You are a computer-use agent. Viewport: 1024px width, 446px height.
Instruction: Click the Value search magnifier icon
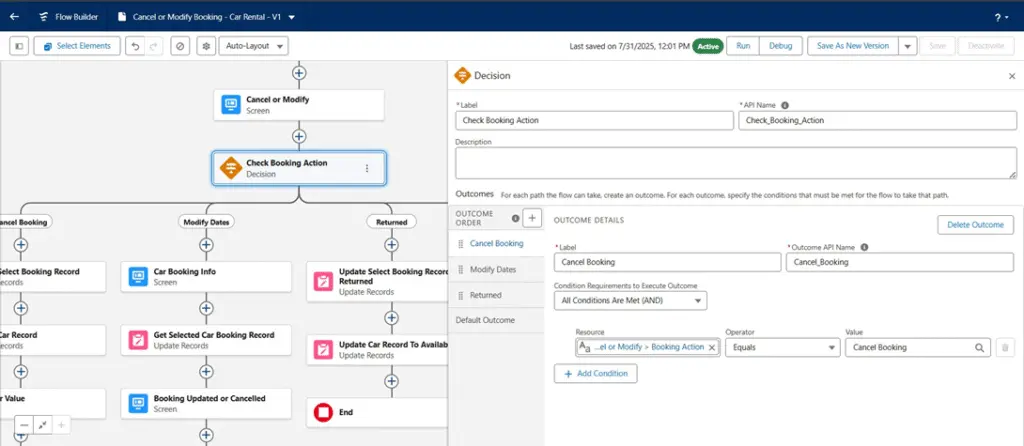pos(980,348)
